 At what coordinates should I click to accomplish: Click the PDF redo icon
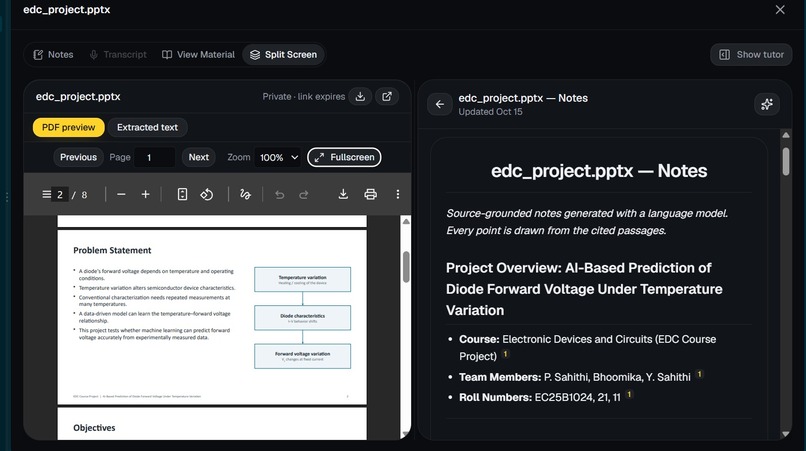pyautogui.click(x=304, y=194)
